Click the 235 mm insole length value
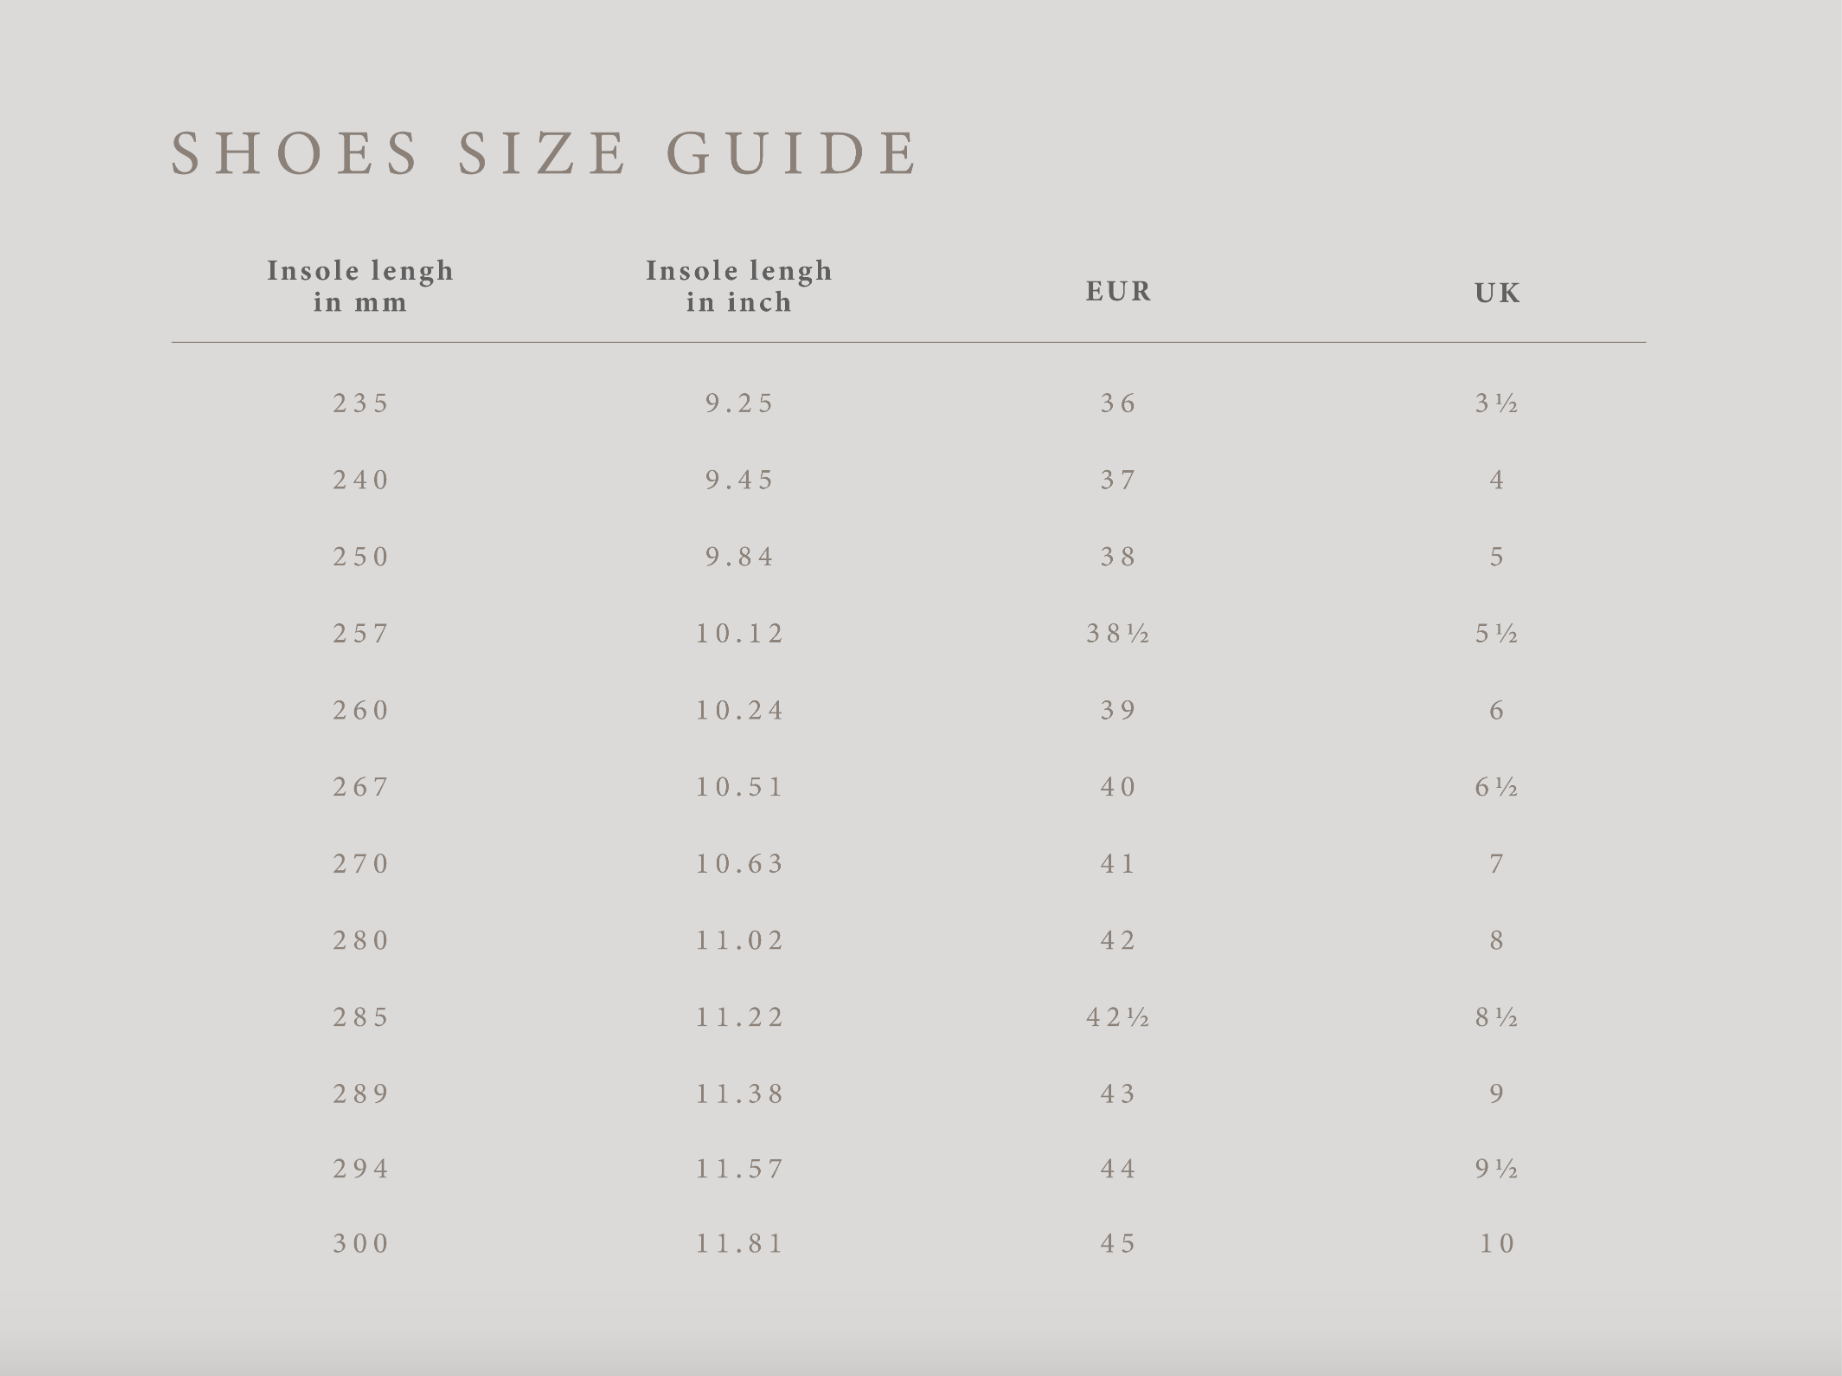The width and height of the screenshot is (1842, 1376). [361, 403]
